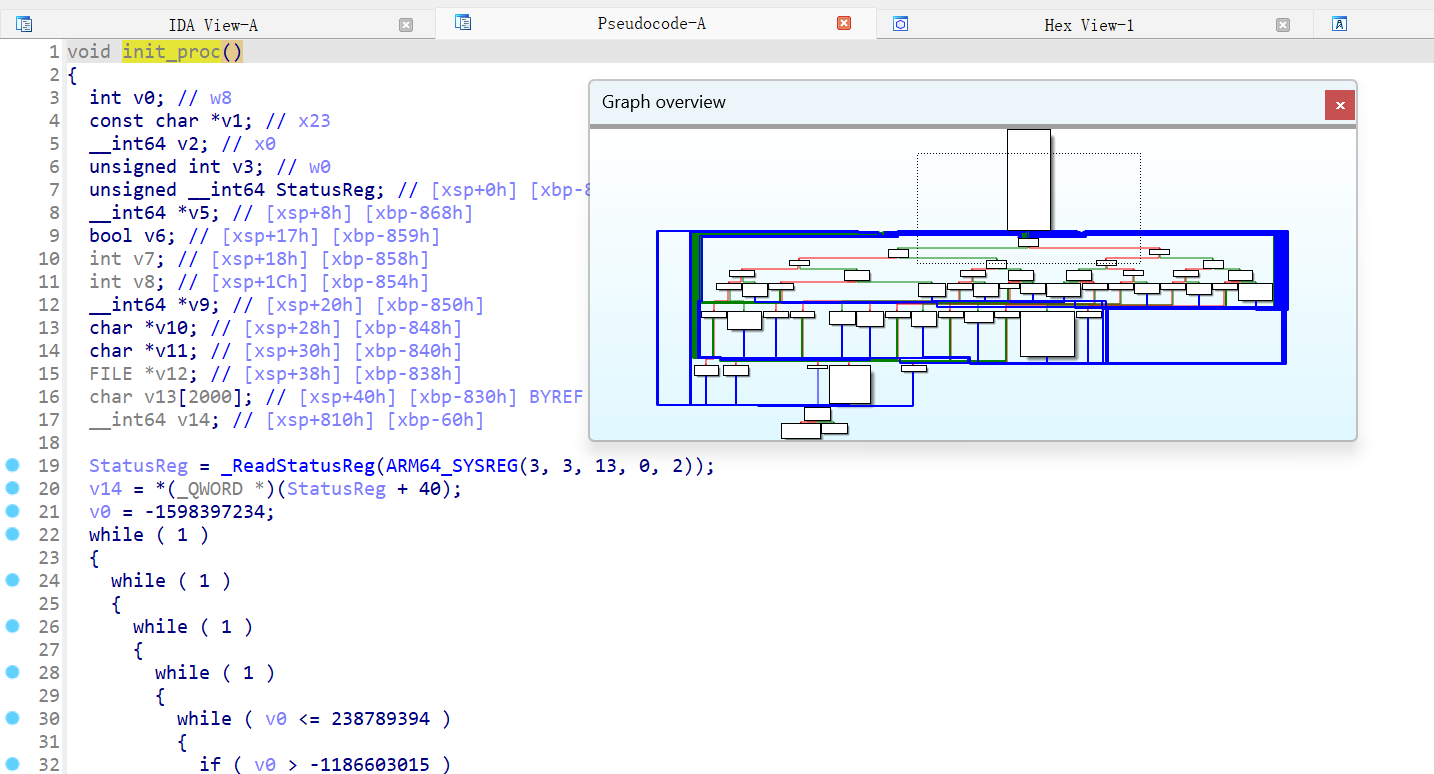
Task: Switch to the Hex View-1 tab
Action: (1088, 25)
